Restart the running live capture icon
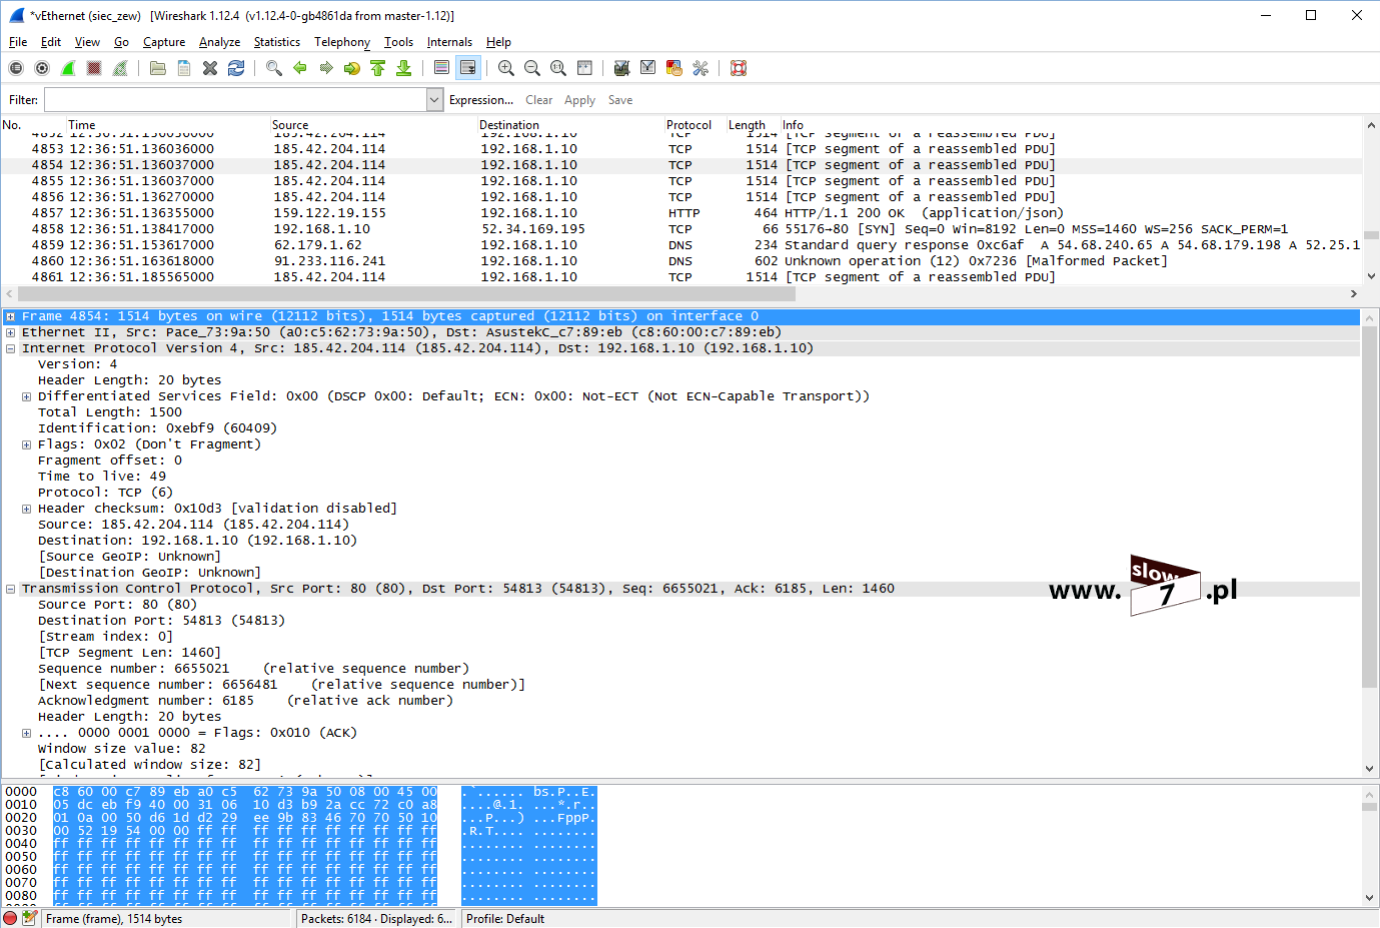 pyautogui.click(x=120, y=68)
